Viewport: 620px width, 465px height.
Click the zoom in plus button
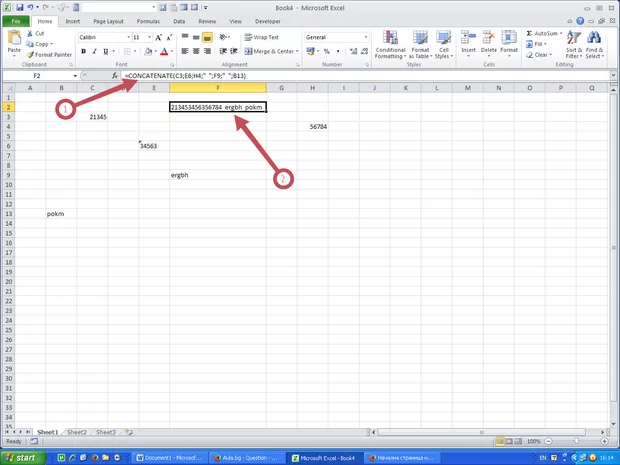tap(605, 441)
